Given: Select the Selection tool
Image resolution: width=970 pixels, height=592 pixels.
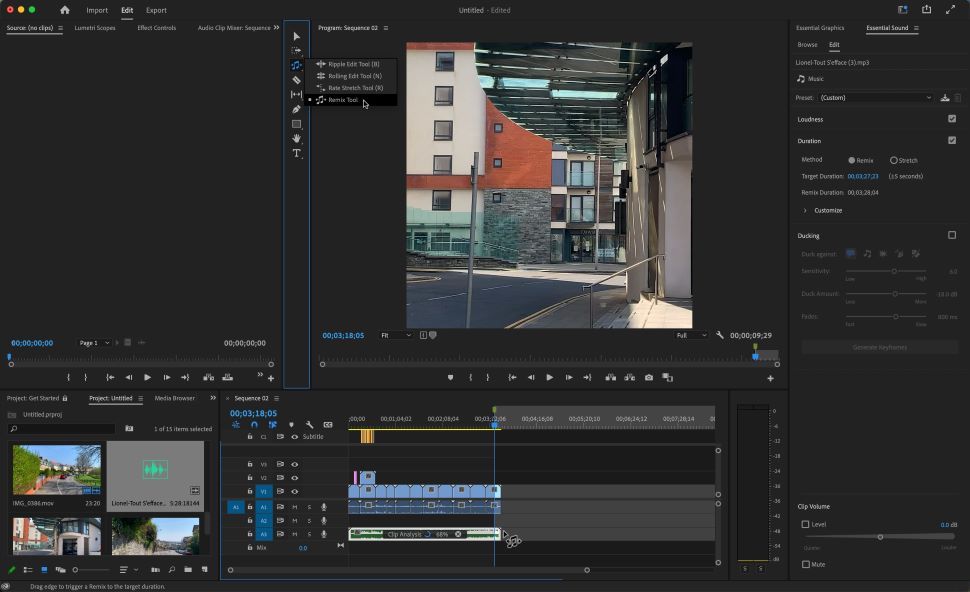Looking at the screenshot, I should click(295, 36).
